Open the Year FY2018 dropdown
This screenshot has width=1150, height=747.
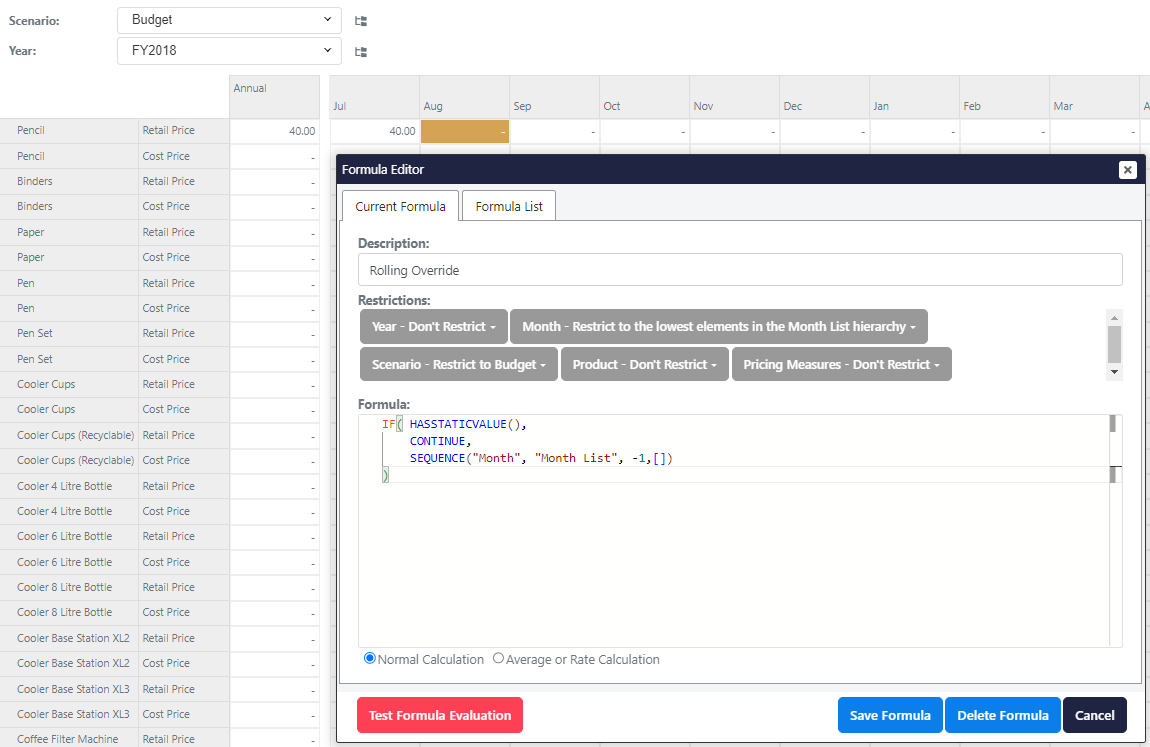[229, 51]
